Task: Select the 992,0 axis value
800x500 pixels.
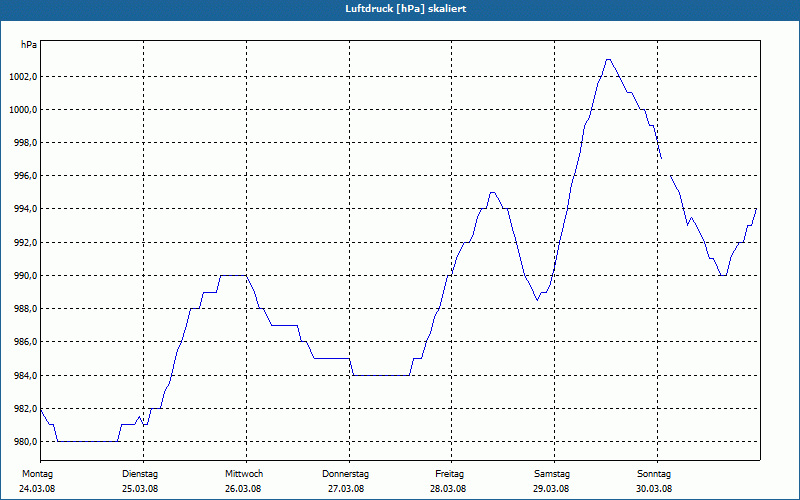Action: pyautogui.click(x=25, y=243)
